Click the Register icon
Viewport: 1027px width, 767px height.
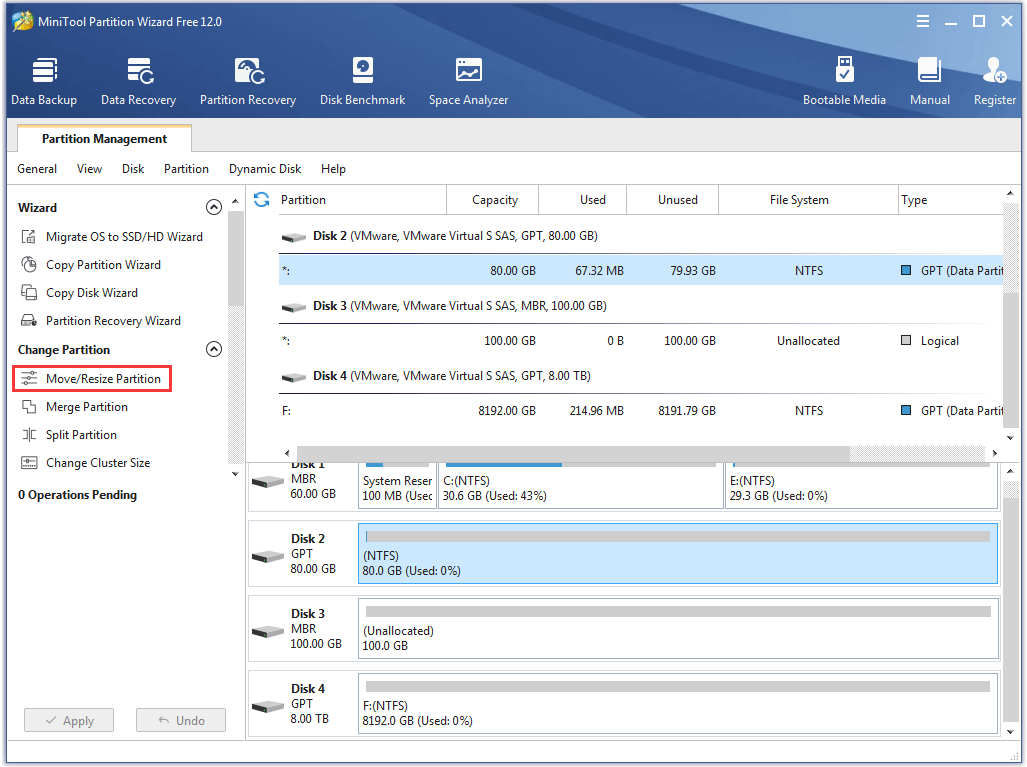994,80
